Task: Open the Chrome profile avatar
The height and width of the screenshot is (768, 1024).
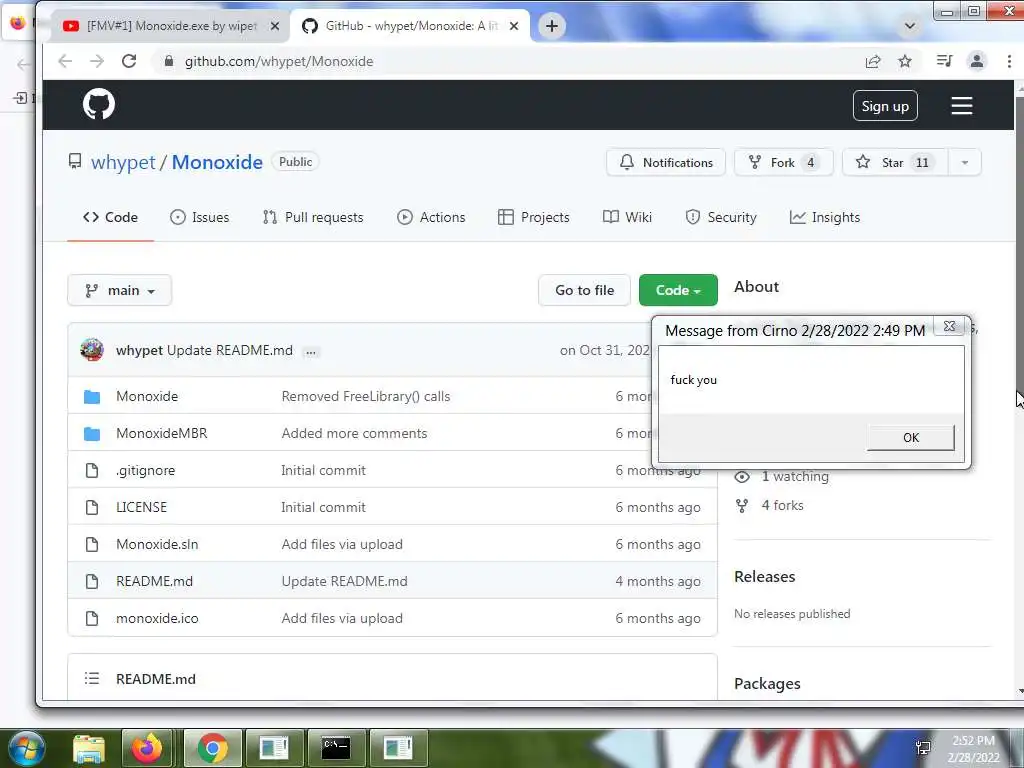Action: click(x=976, y=61)
